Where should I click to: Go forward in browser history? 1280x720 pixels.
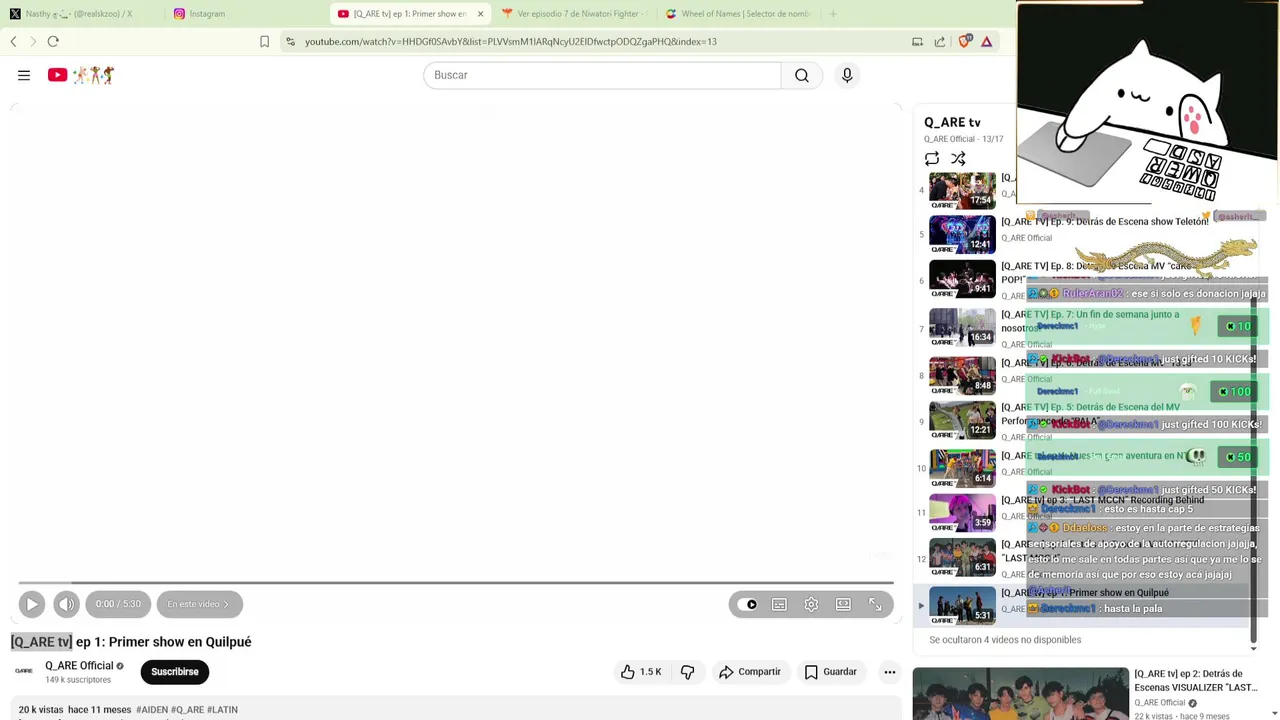32,41
